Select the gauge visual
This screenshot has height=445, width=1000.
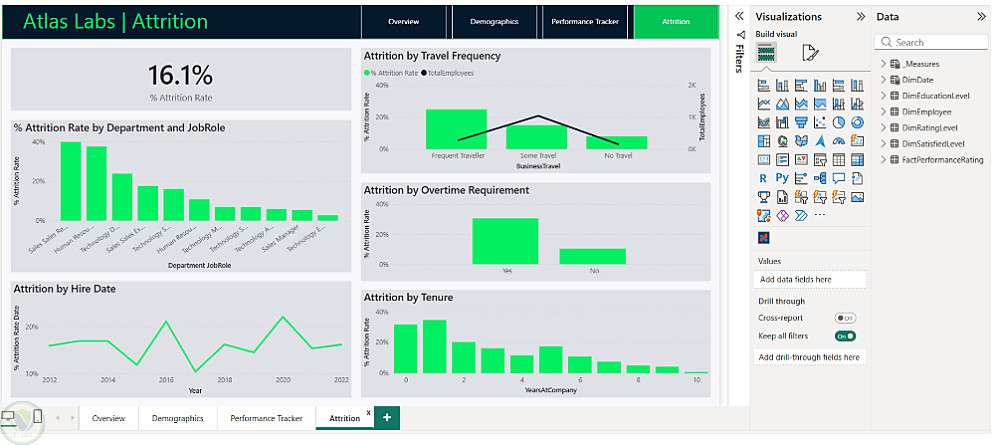(x=839, y=140)
